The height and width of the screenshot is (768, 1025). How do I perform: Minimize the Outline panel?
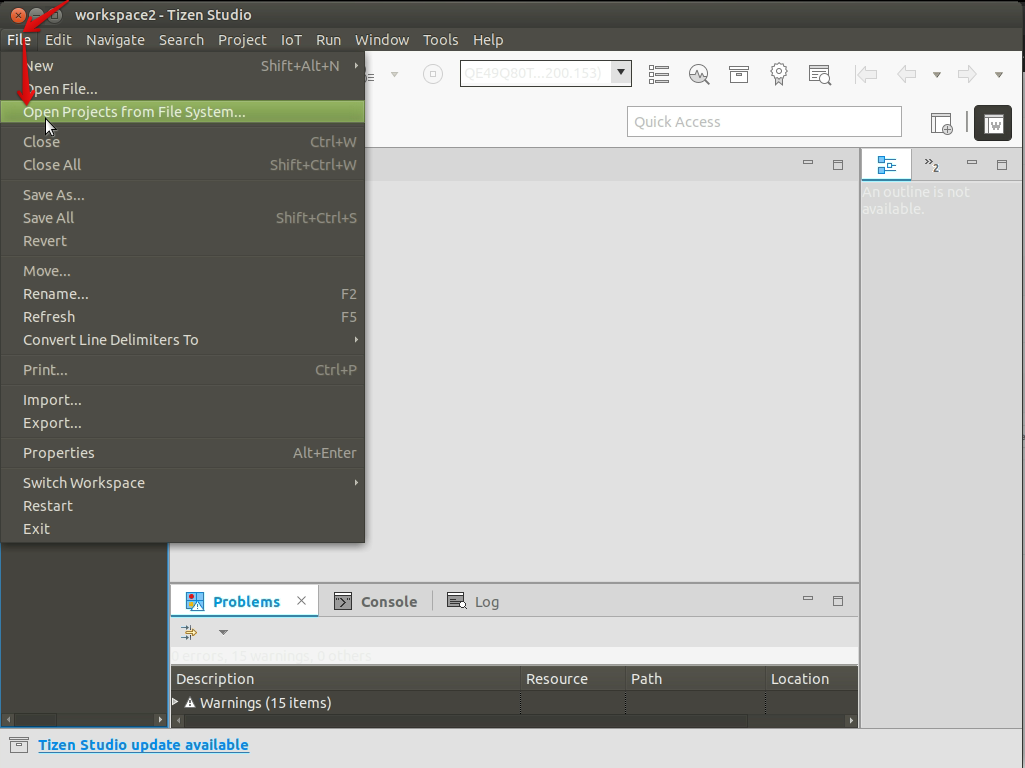pos(972,163)
